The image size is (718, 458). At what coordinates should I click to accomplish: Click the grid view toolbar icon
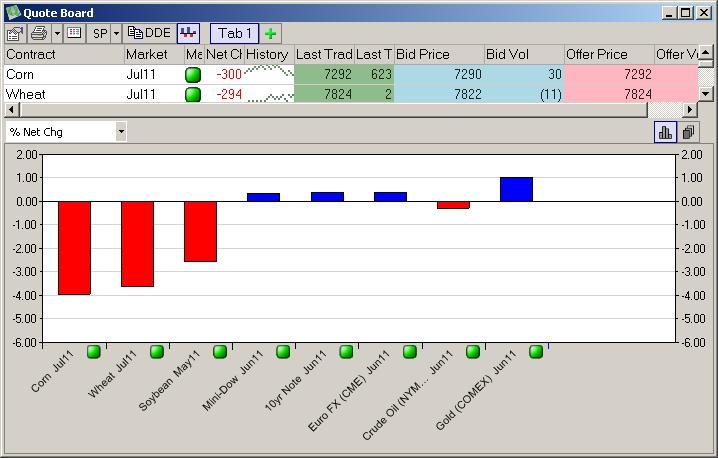coord(74,33)
